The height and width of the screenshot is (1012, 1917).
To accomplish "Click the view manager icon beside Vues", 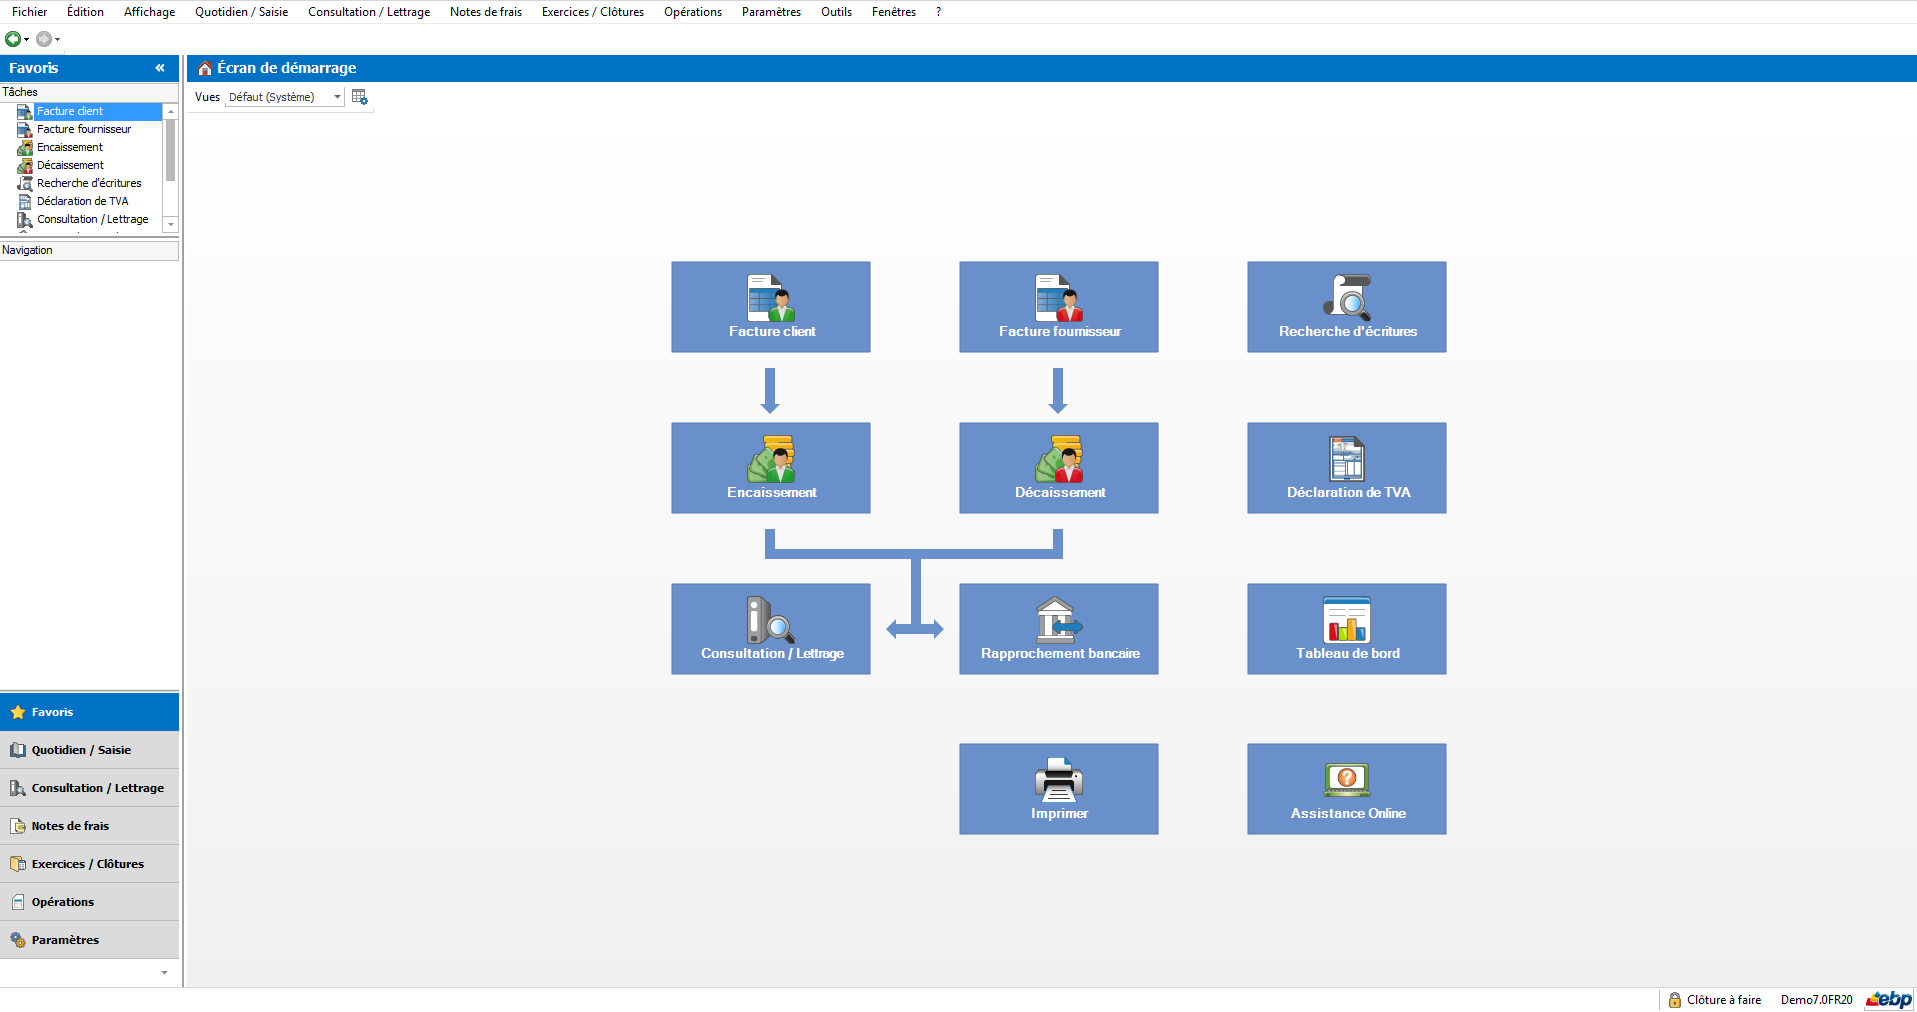I will [360, 97].
